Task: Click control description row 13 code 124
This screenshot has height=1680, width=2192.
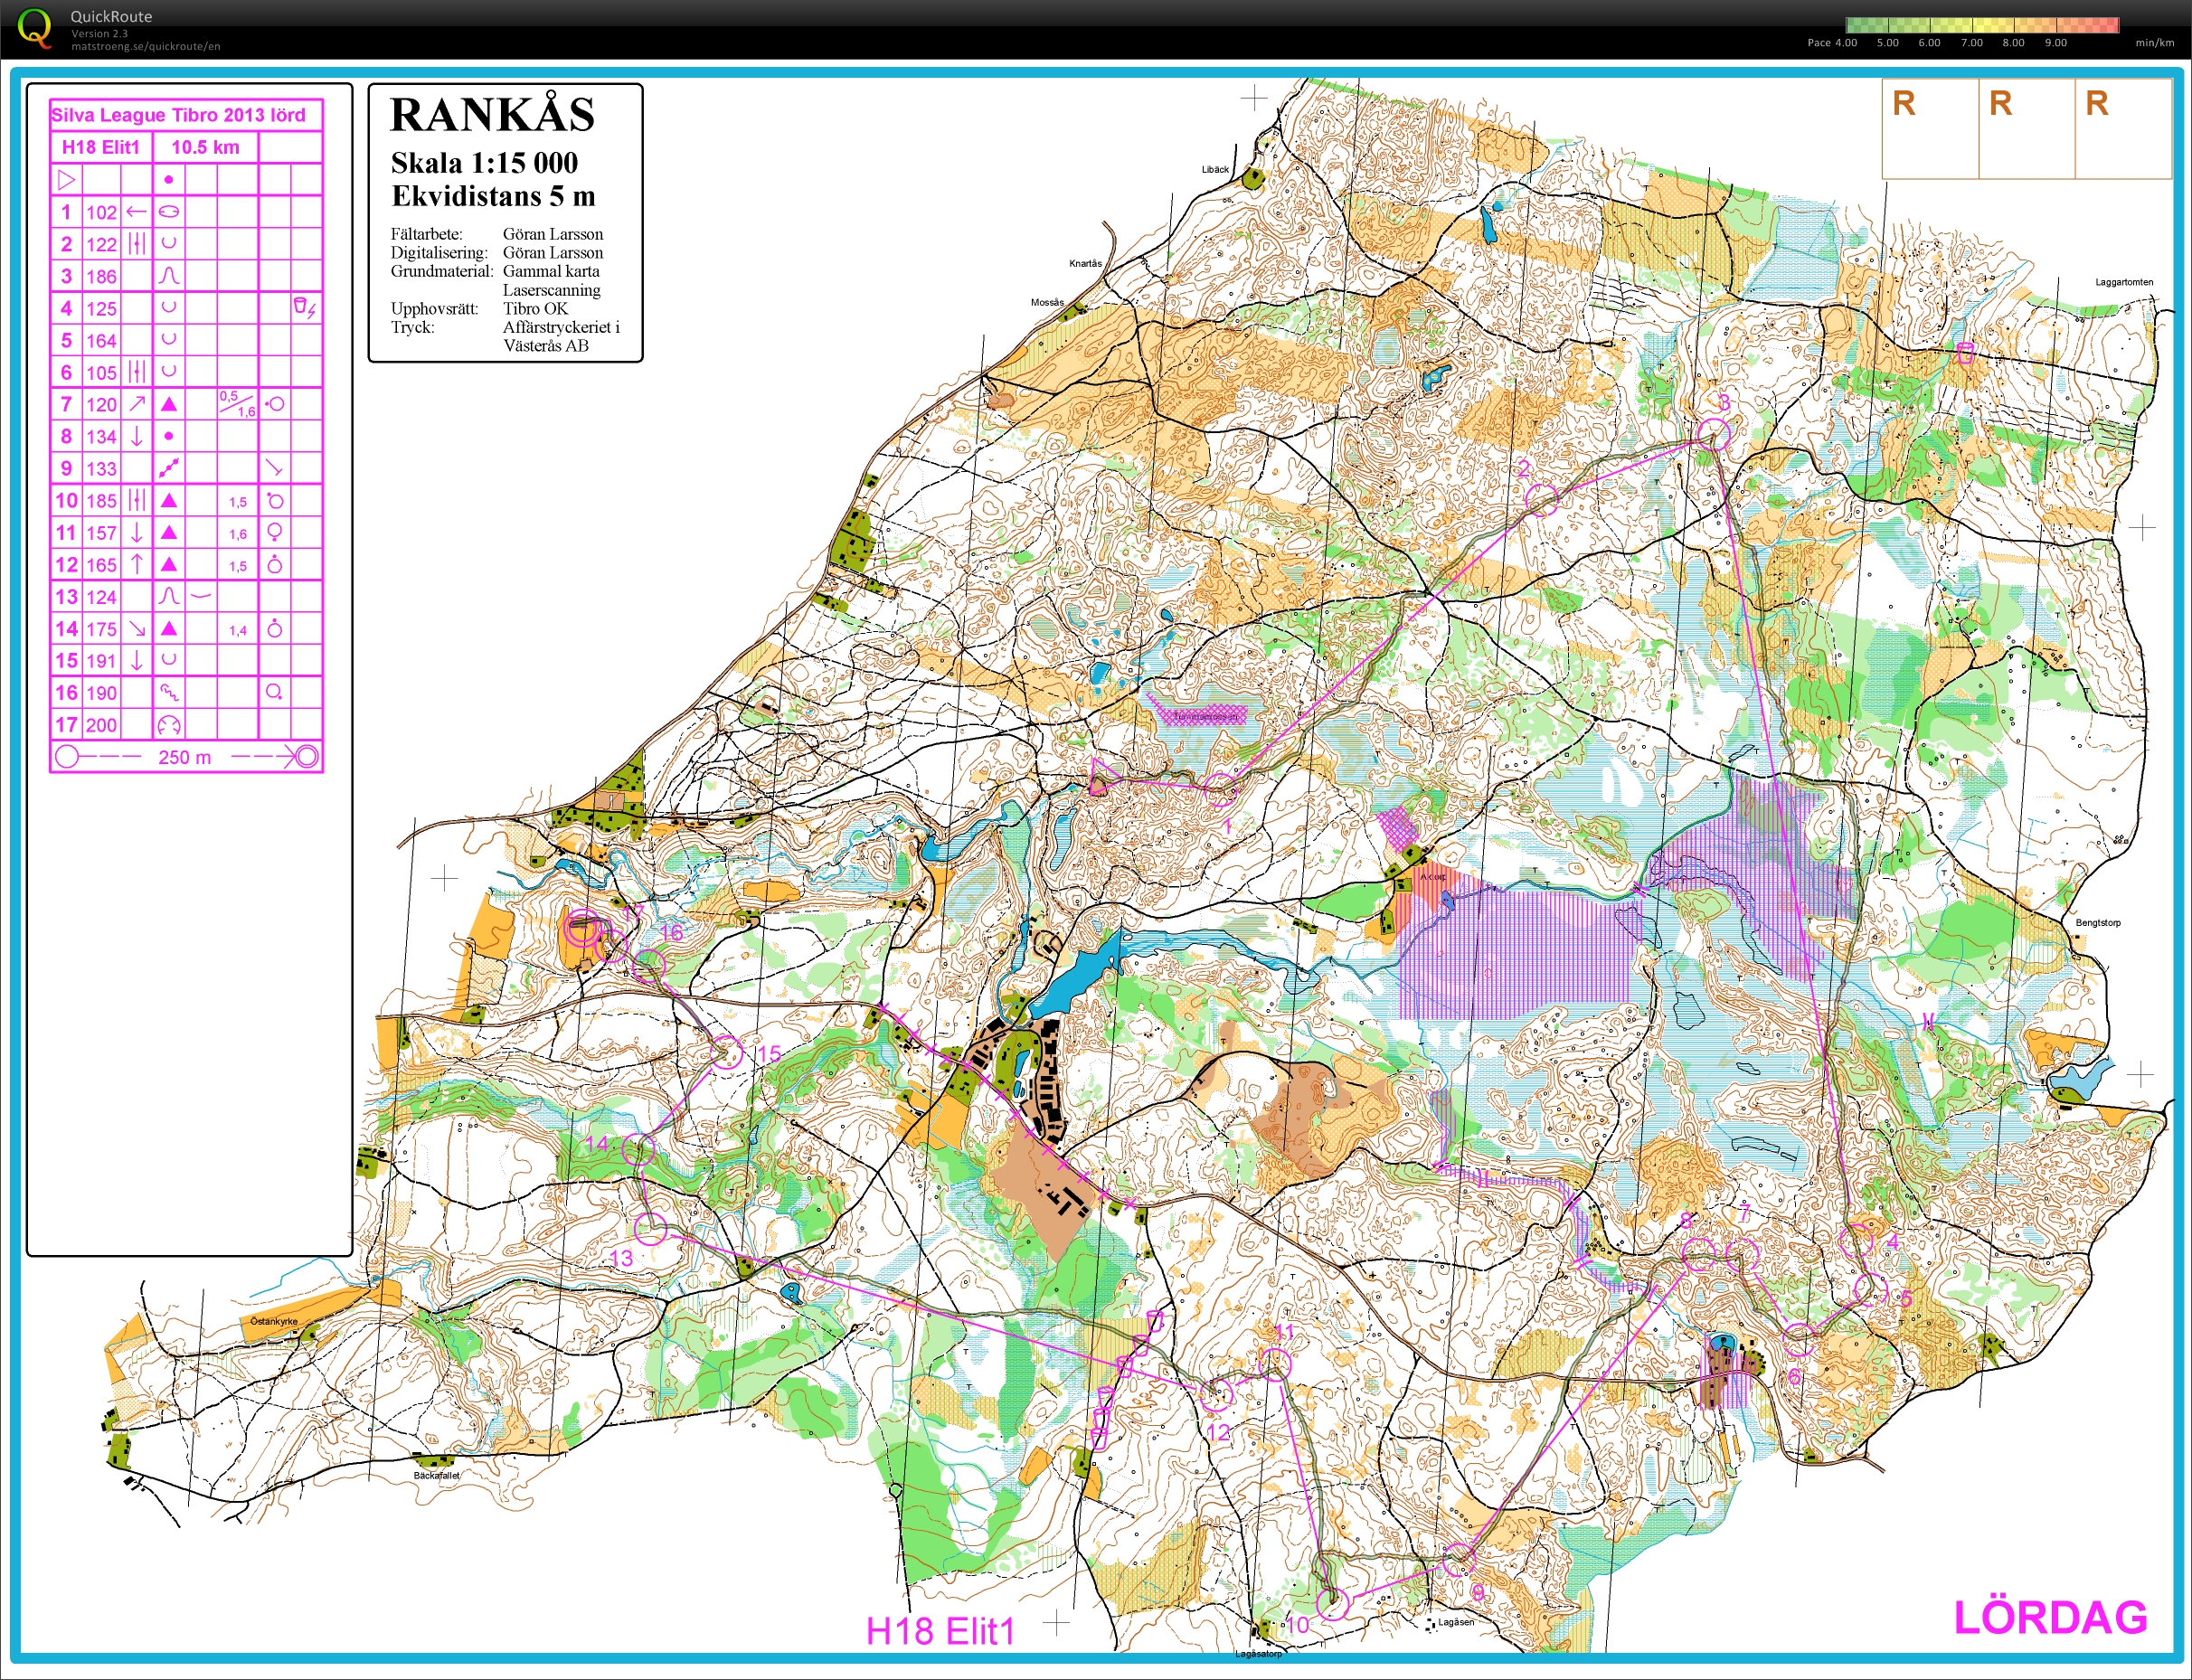Action: pos(101,597)
